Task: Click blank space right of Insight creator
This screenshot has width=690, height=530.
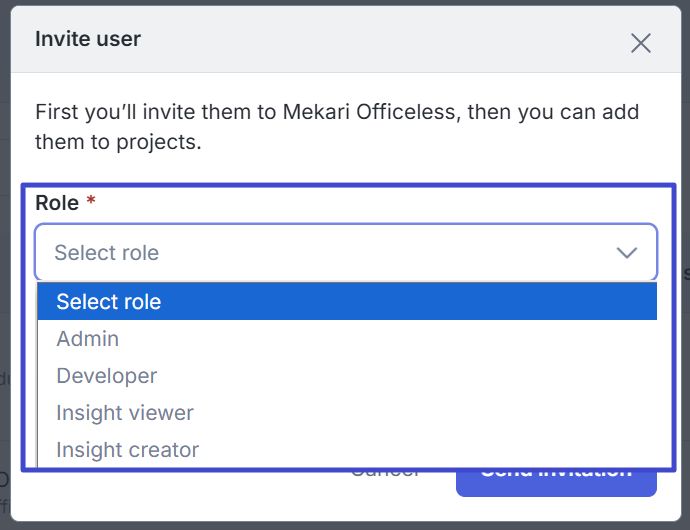Action: (x=450, y=450)
